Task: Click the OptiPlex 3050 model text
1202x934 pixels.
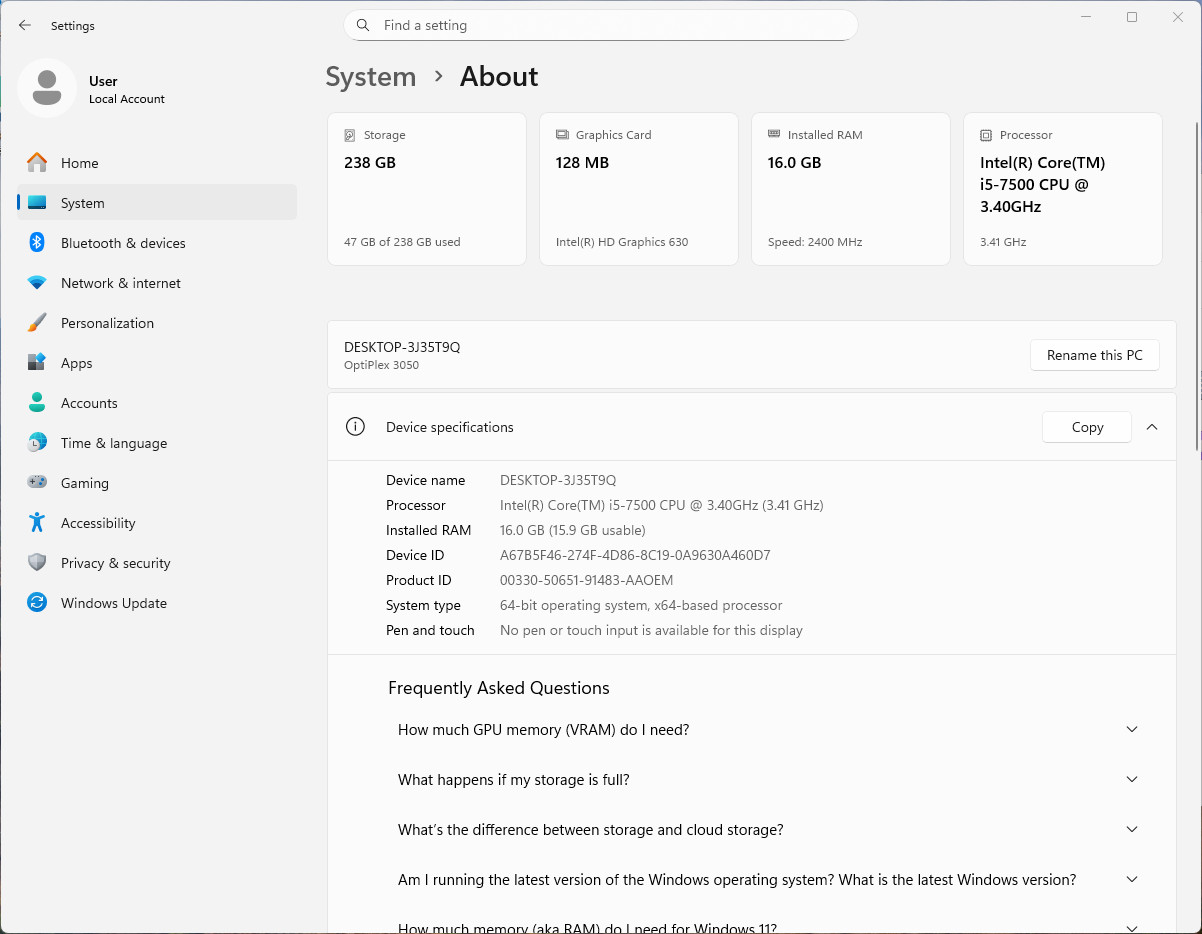Action: pyautogui.click(x=382, y=365)
